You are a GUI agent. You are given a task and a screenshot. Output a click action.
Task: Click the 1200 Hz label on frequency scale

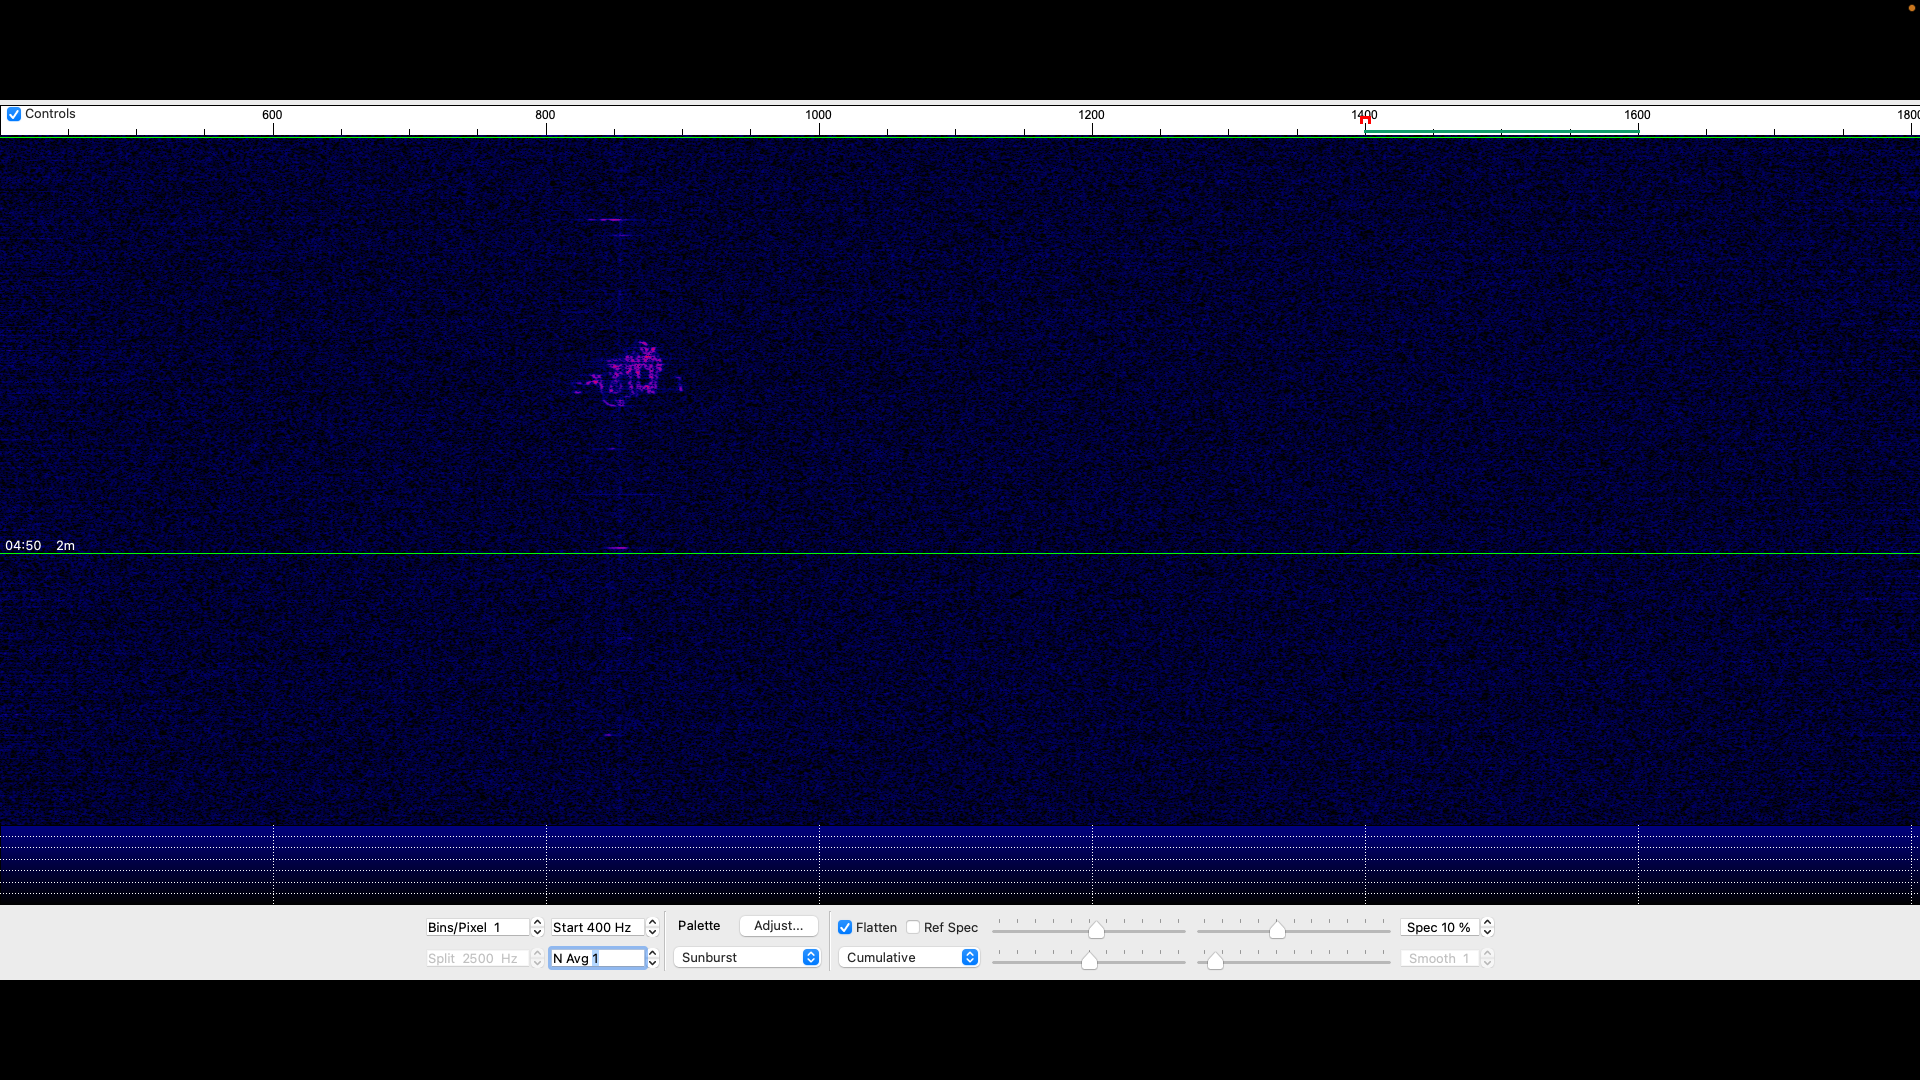click(1091, 115)
